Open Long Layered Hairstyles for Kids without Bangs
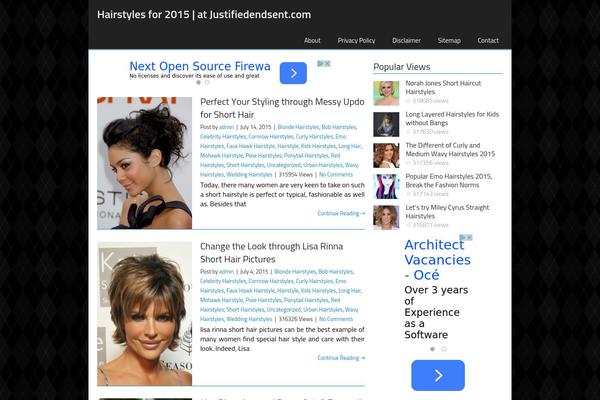This screenshot has height=400, width=600. (x=452, y=118)
